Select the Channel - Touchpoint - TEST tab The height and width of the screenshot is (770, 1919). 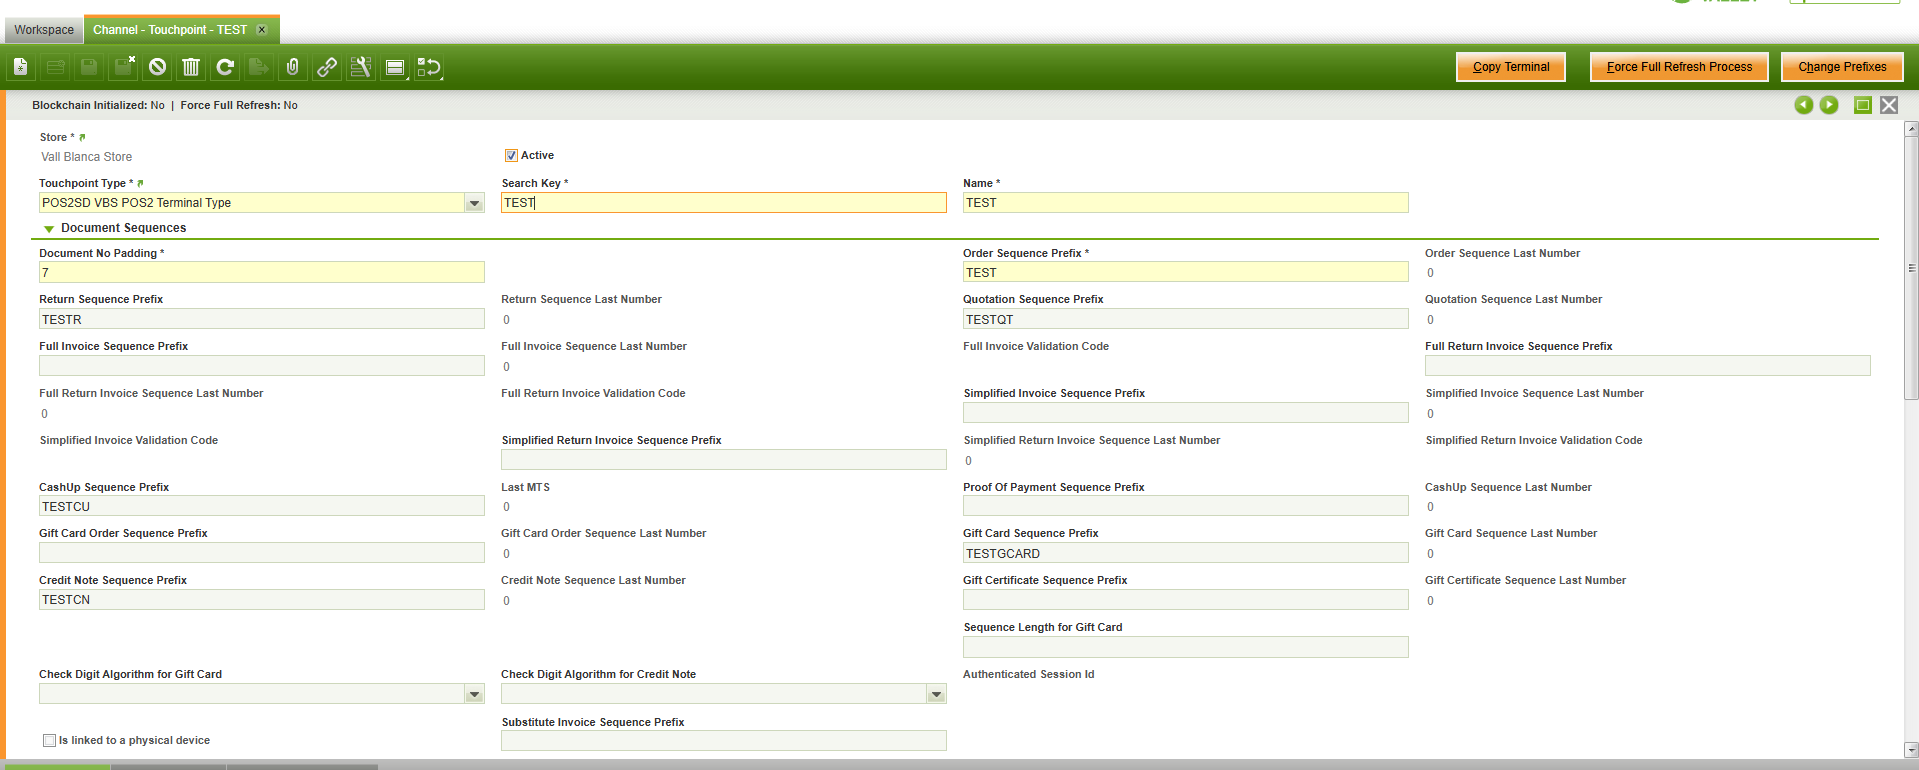point(170,30)
